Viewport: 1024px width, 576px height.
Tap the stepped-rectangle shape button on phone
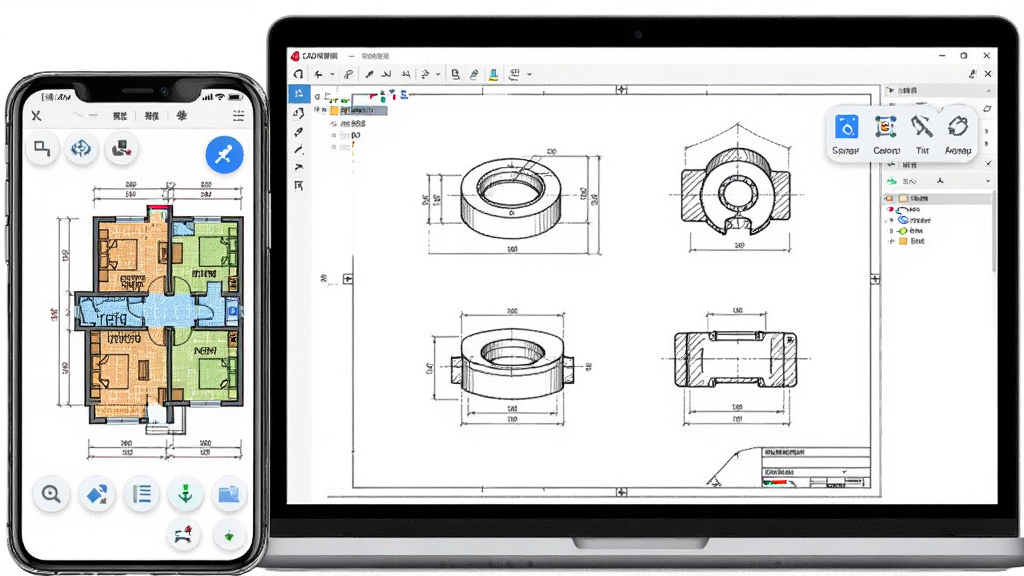(x=42, y=149)
